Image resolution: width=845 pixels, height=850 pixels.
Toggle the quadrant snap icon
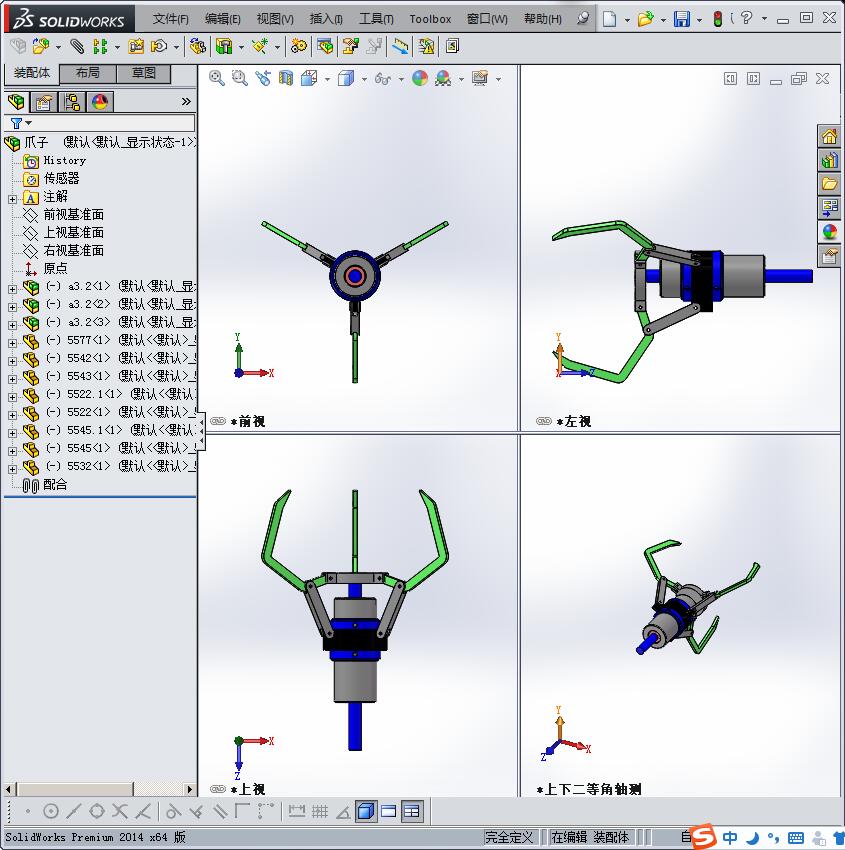coord(97,812)
